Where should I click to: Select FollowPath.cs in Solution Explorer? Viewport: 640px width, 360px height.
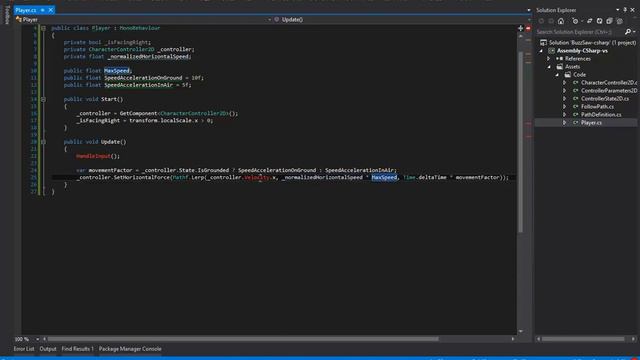coord(597,107)
